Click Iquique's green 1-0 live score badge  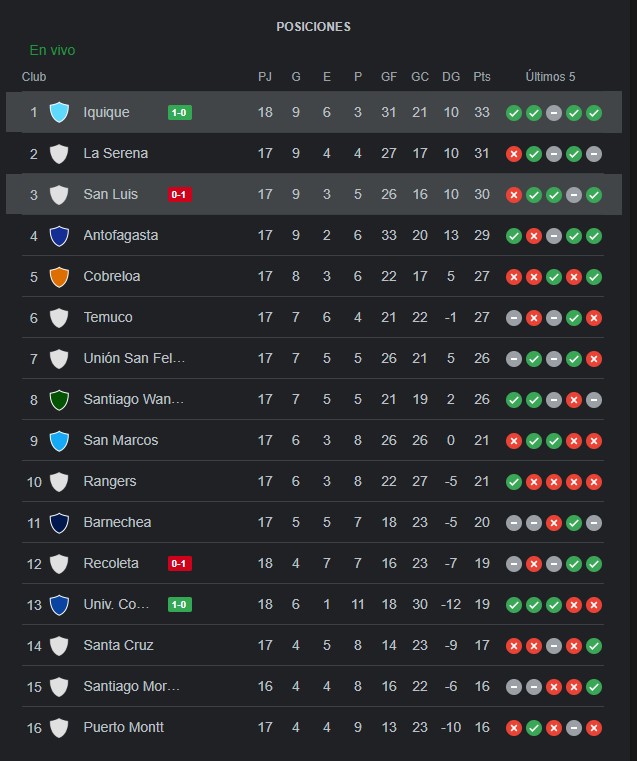180,113
